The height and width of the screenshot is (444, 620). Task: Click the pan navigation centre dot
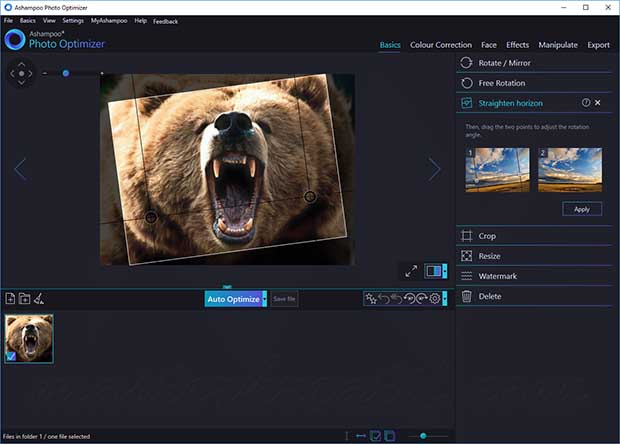point(21,74)
